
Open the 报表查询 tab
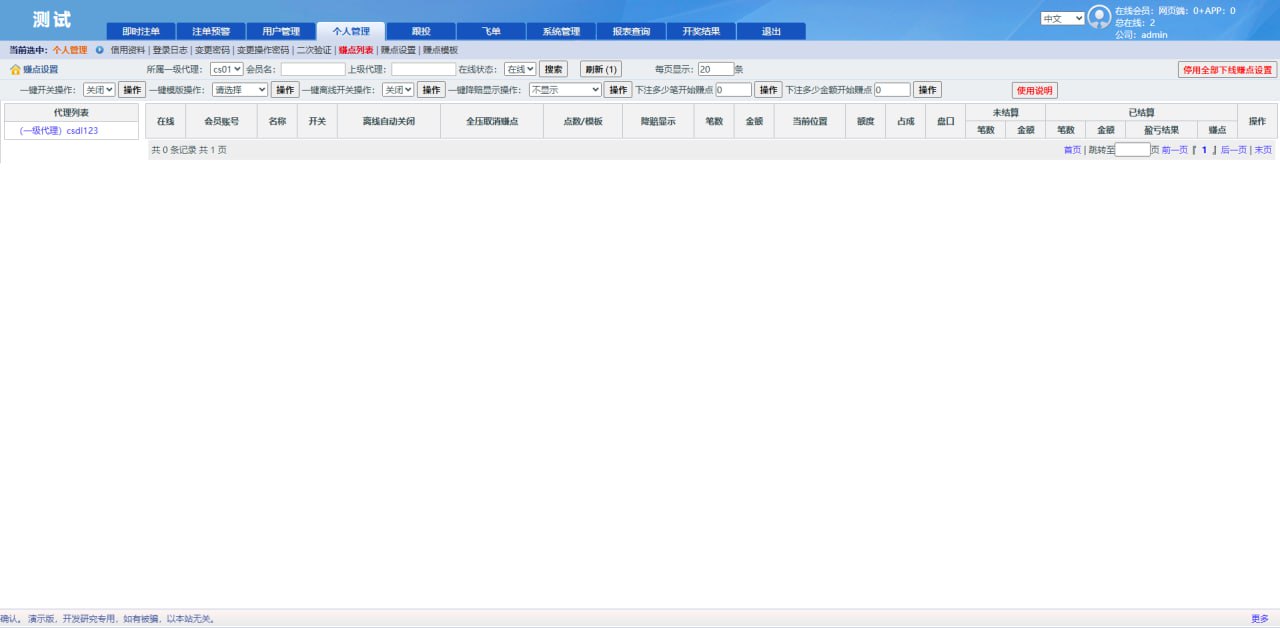pyautogui.click(x=630, y=31)
